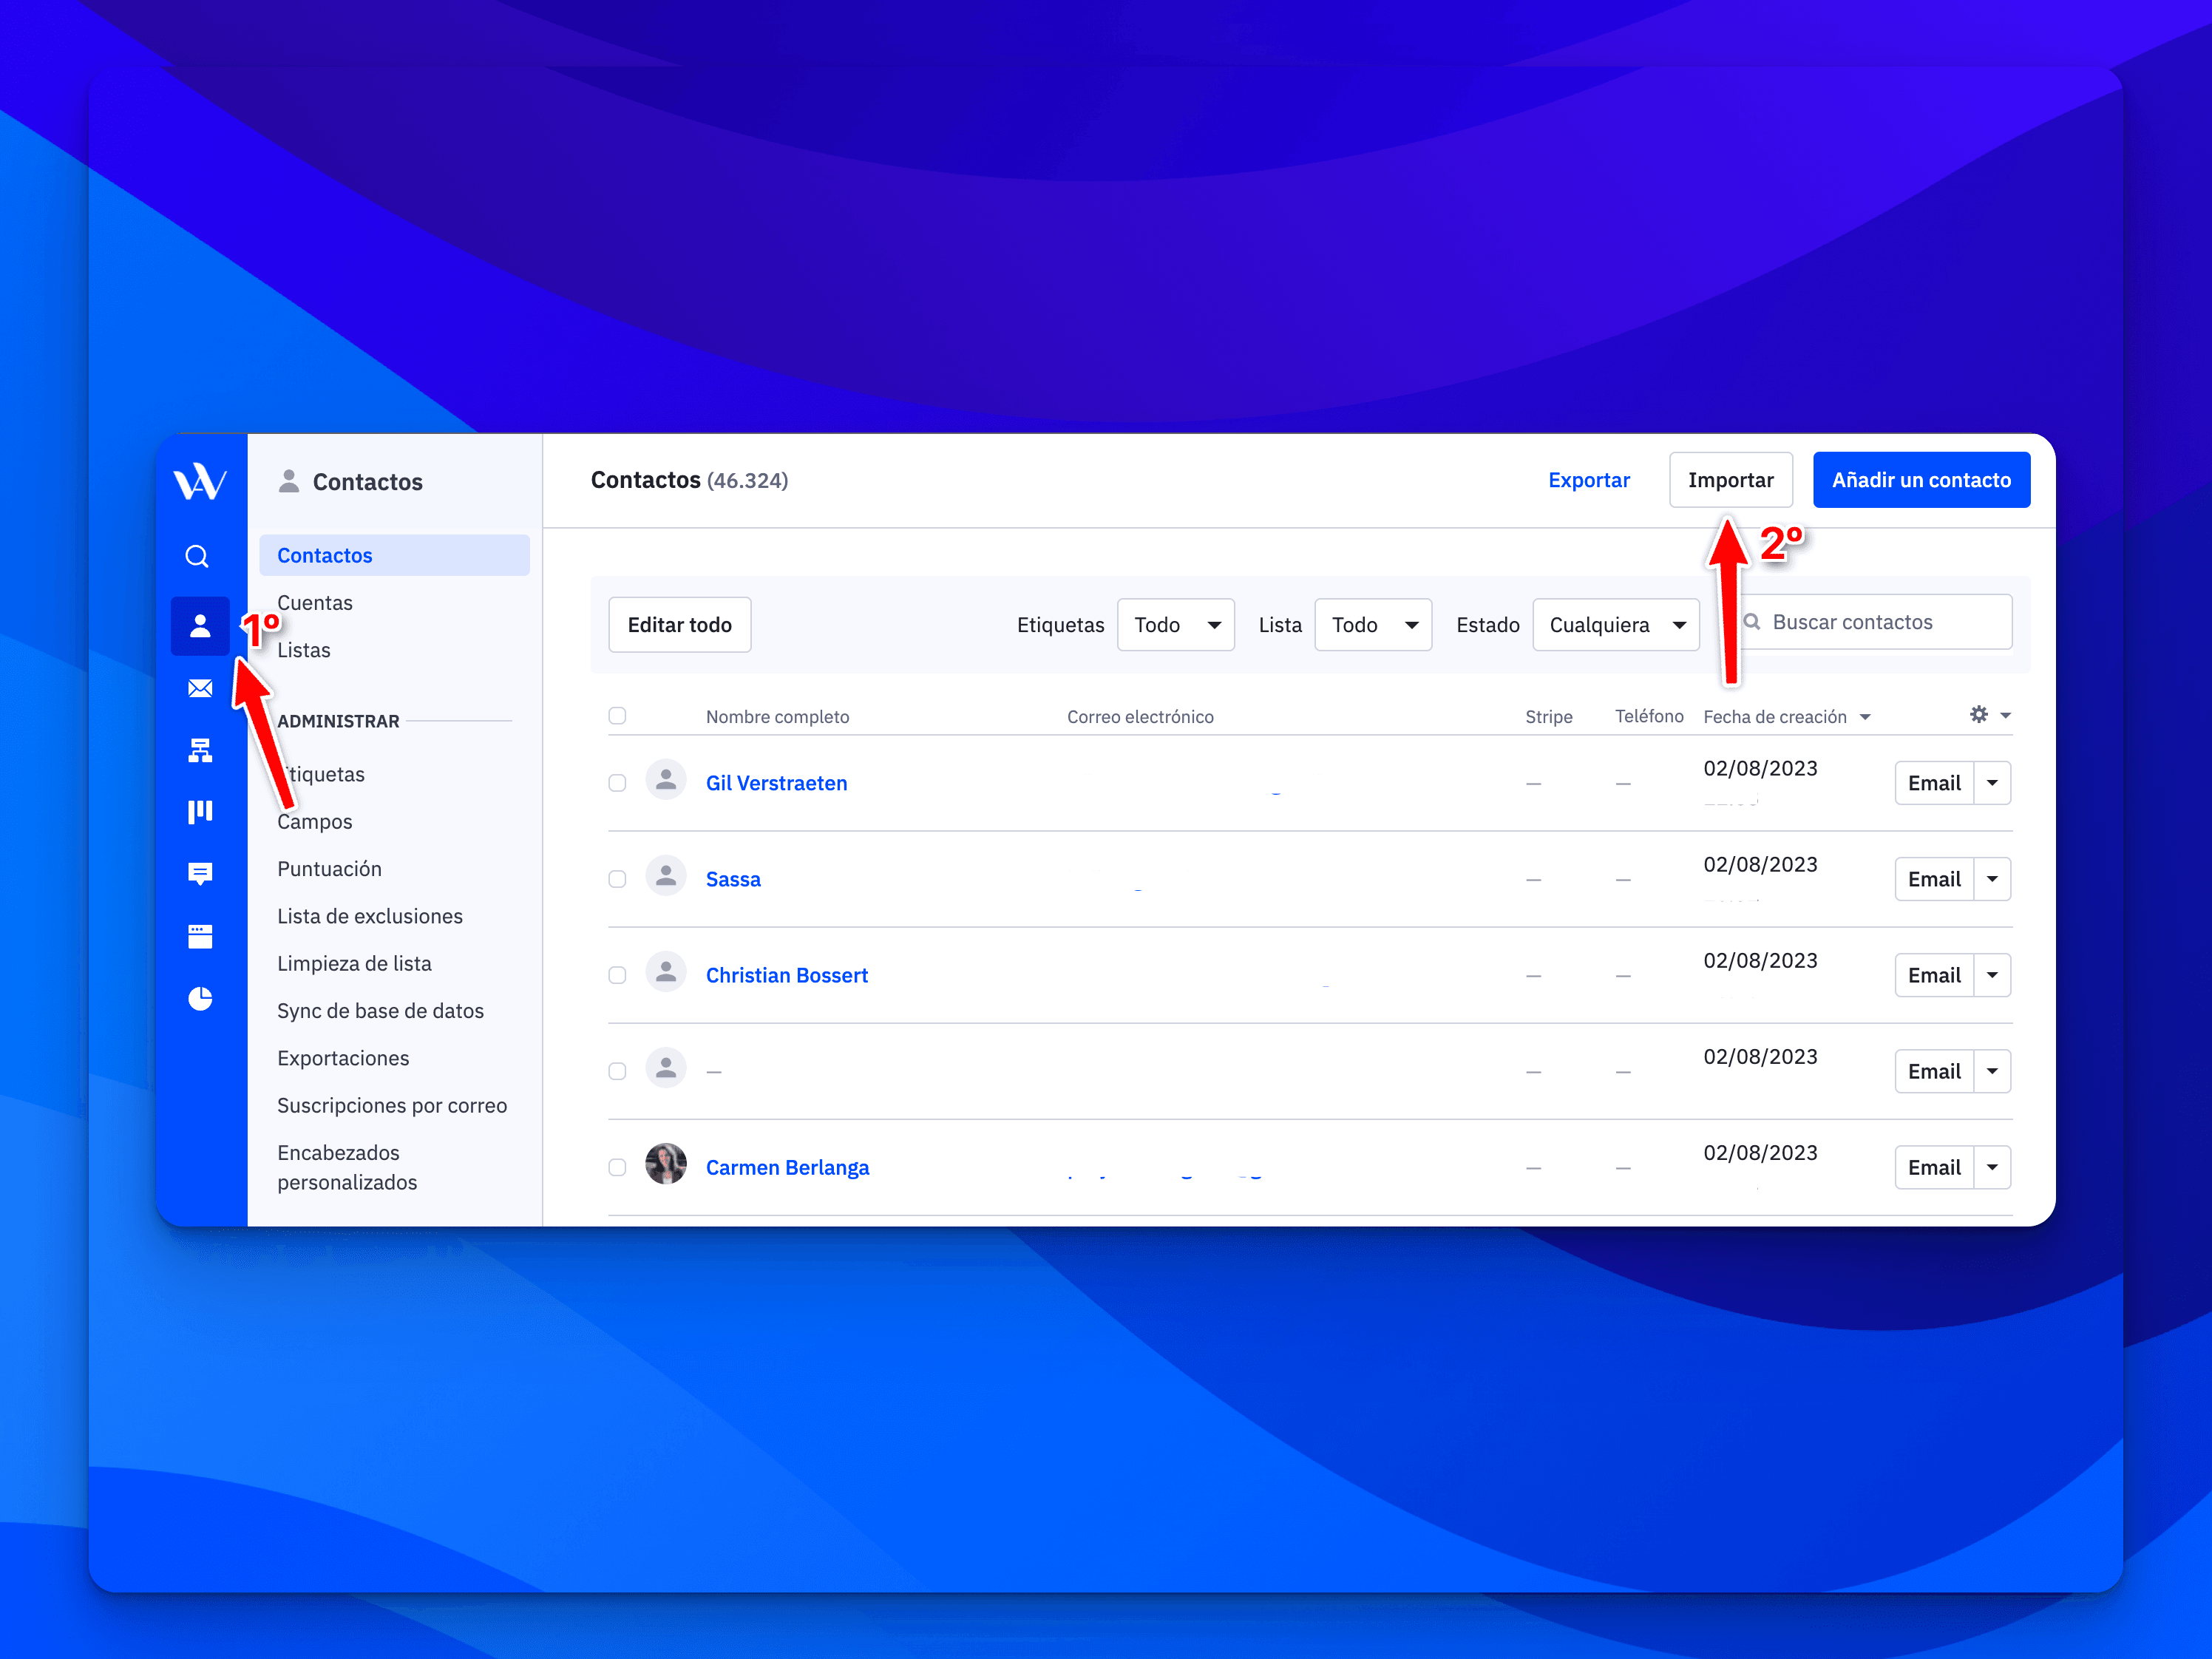2212x1659 pixels.
Task: Check the box for the unnamed contact row
Action: coord(617,1071)
